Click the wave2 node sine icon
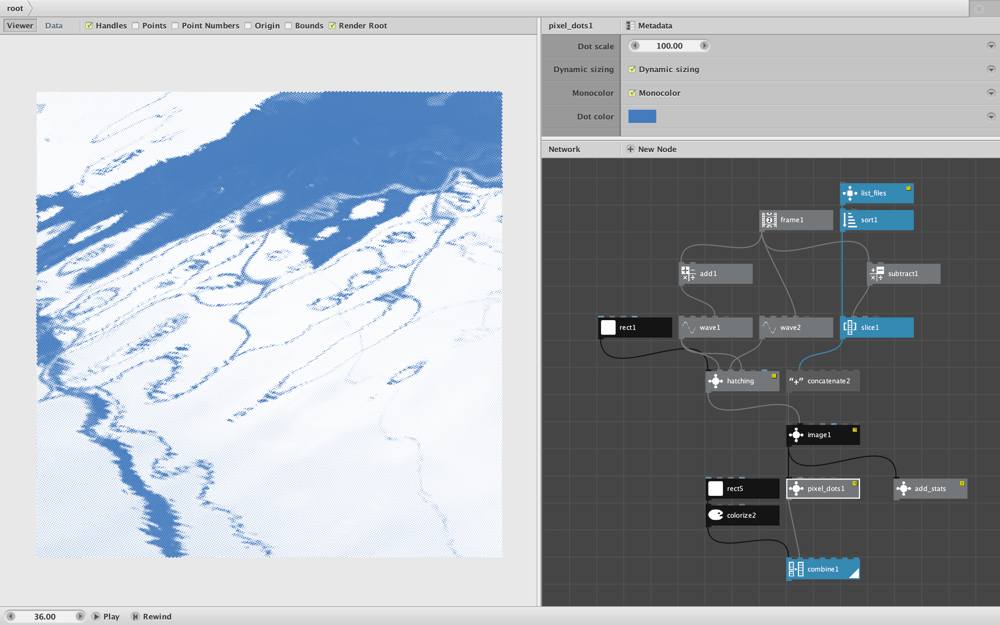 point(769,327)
